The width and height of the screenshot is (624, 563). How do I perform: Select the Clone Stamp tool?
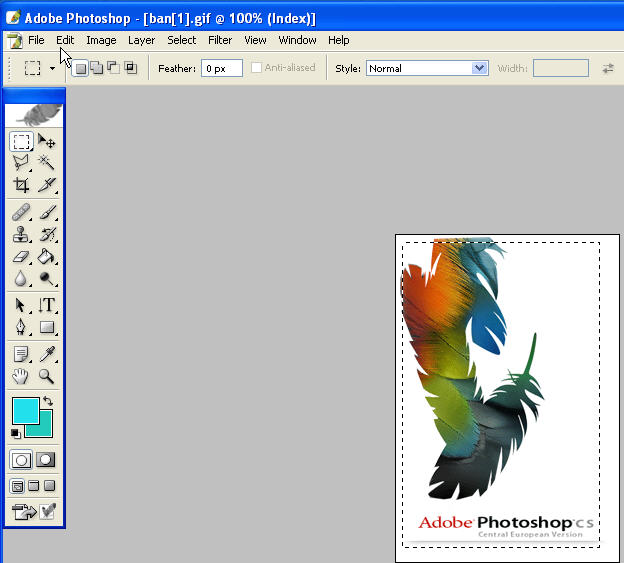pyautogui.click(x=22, y=235)
